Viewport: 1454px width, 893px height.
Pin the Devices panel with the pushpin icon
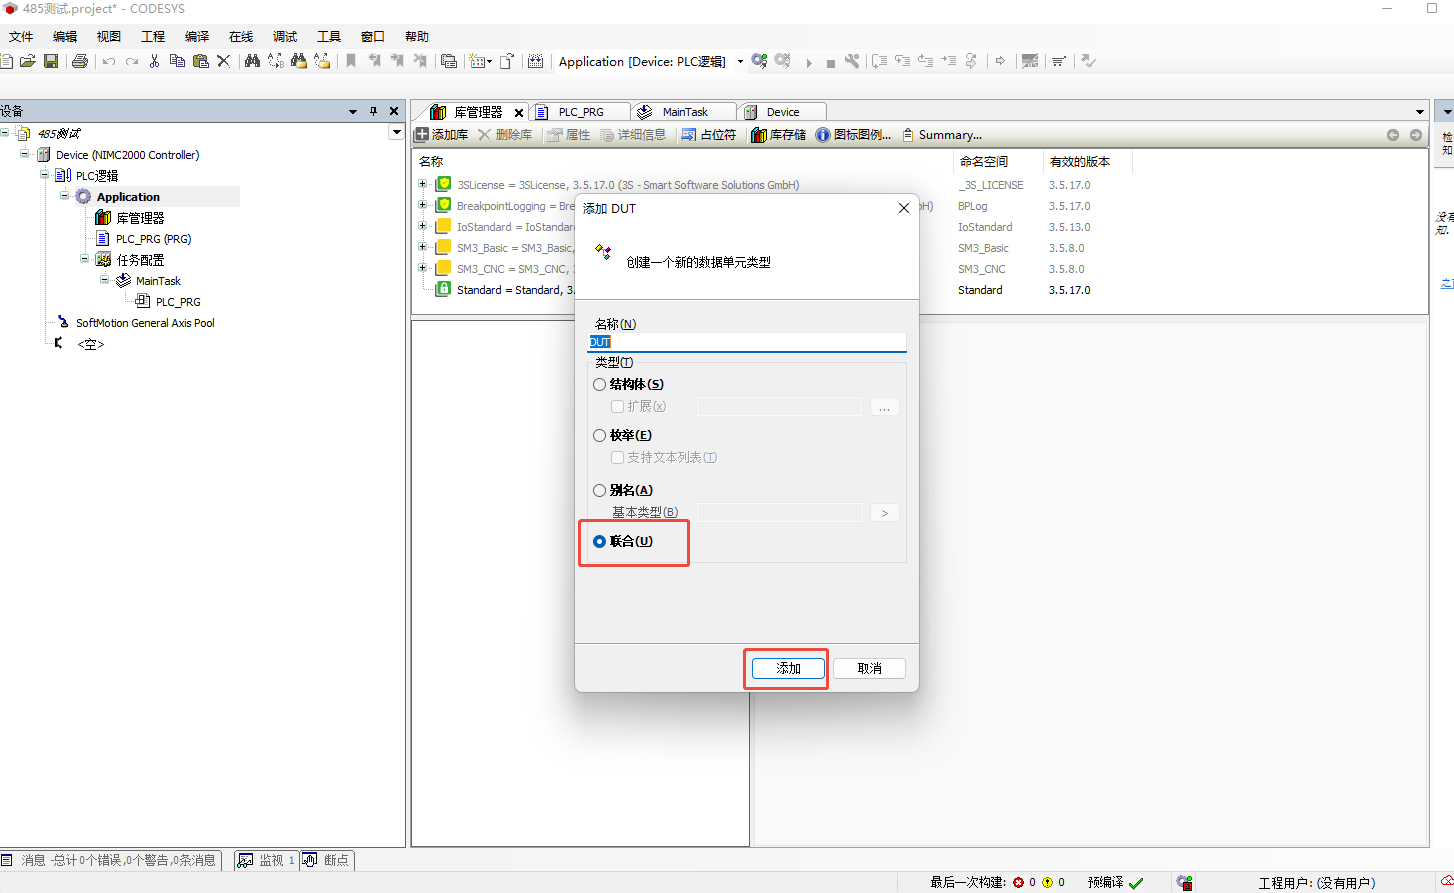[x=373, y=111]
